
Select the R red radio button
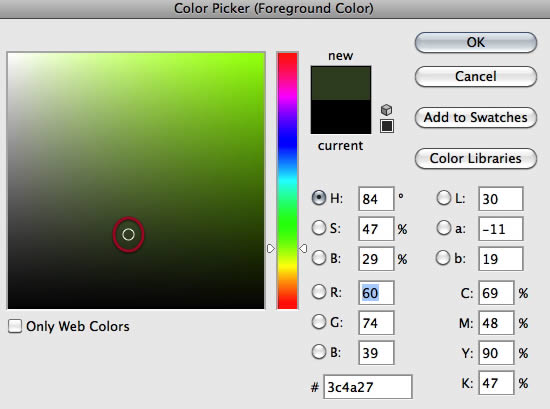tap(319, 292)
